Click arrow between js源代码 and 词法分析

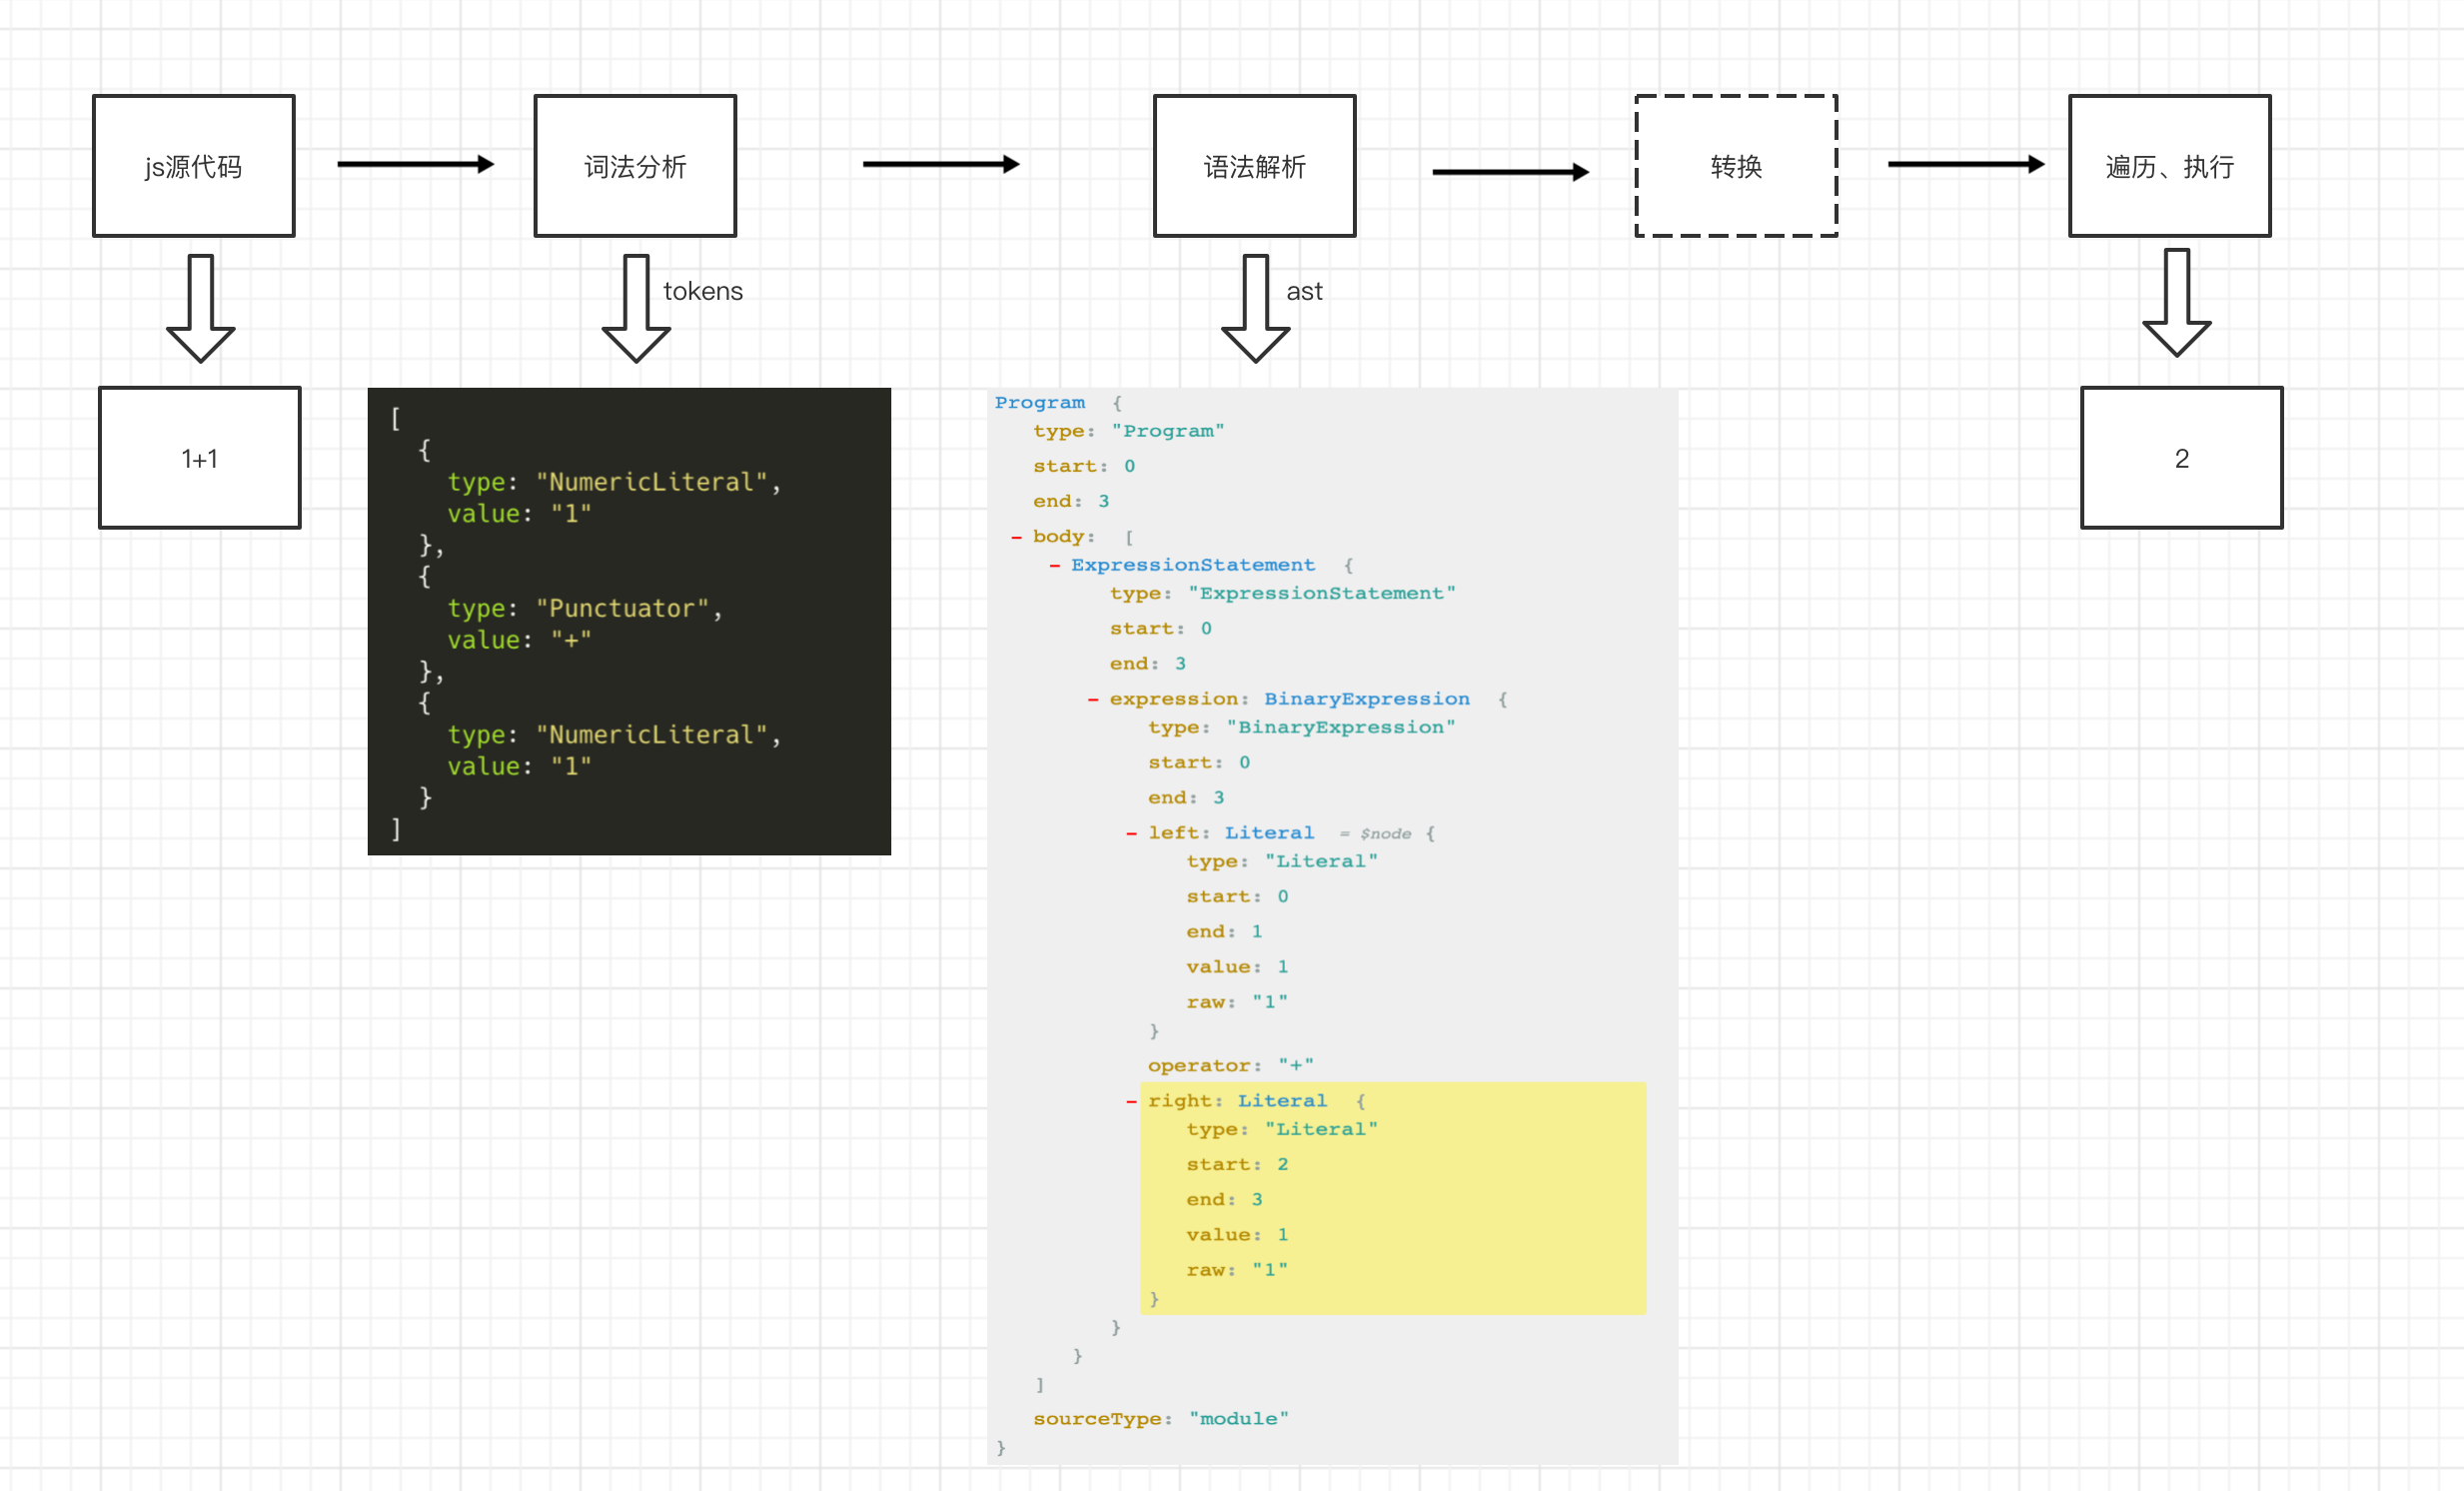(415, 164)
